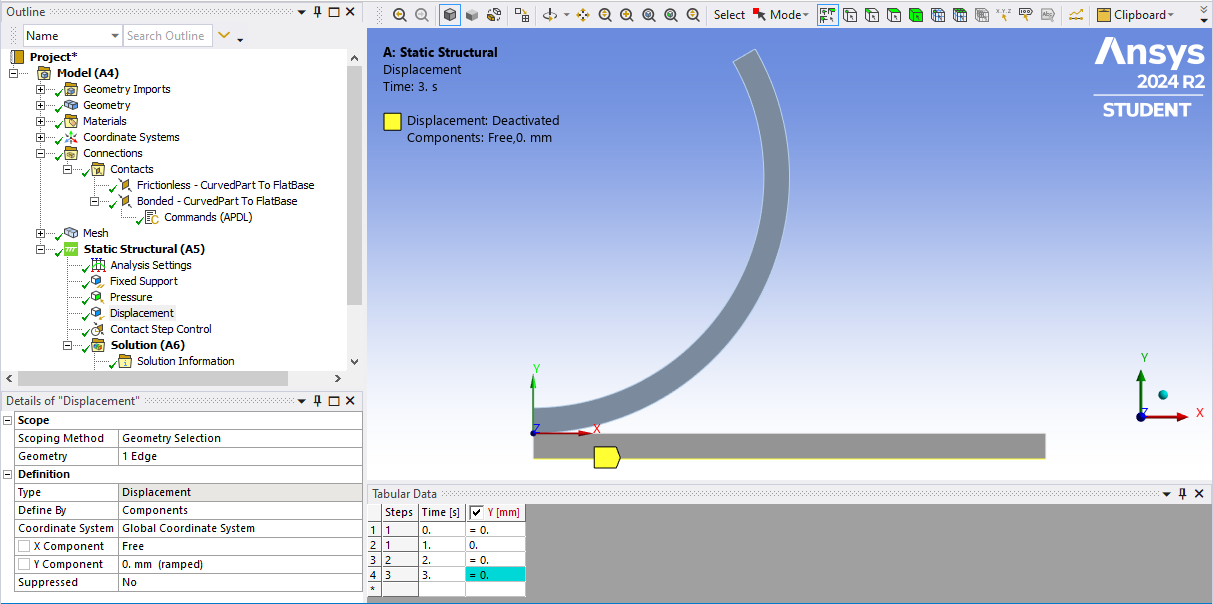Select the Pressure load in the tree

[131, 297]
